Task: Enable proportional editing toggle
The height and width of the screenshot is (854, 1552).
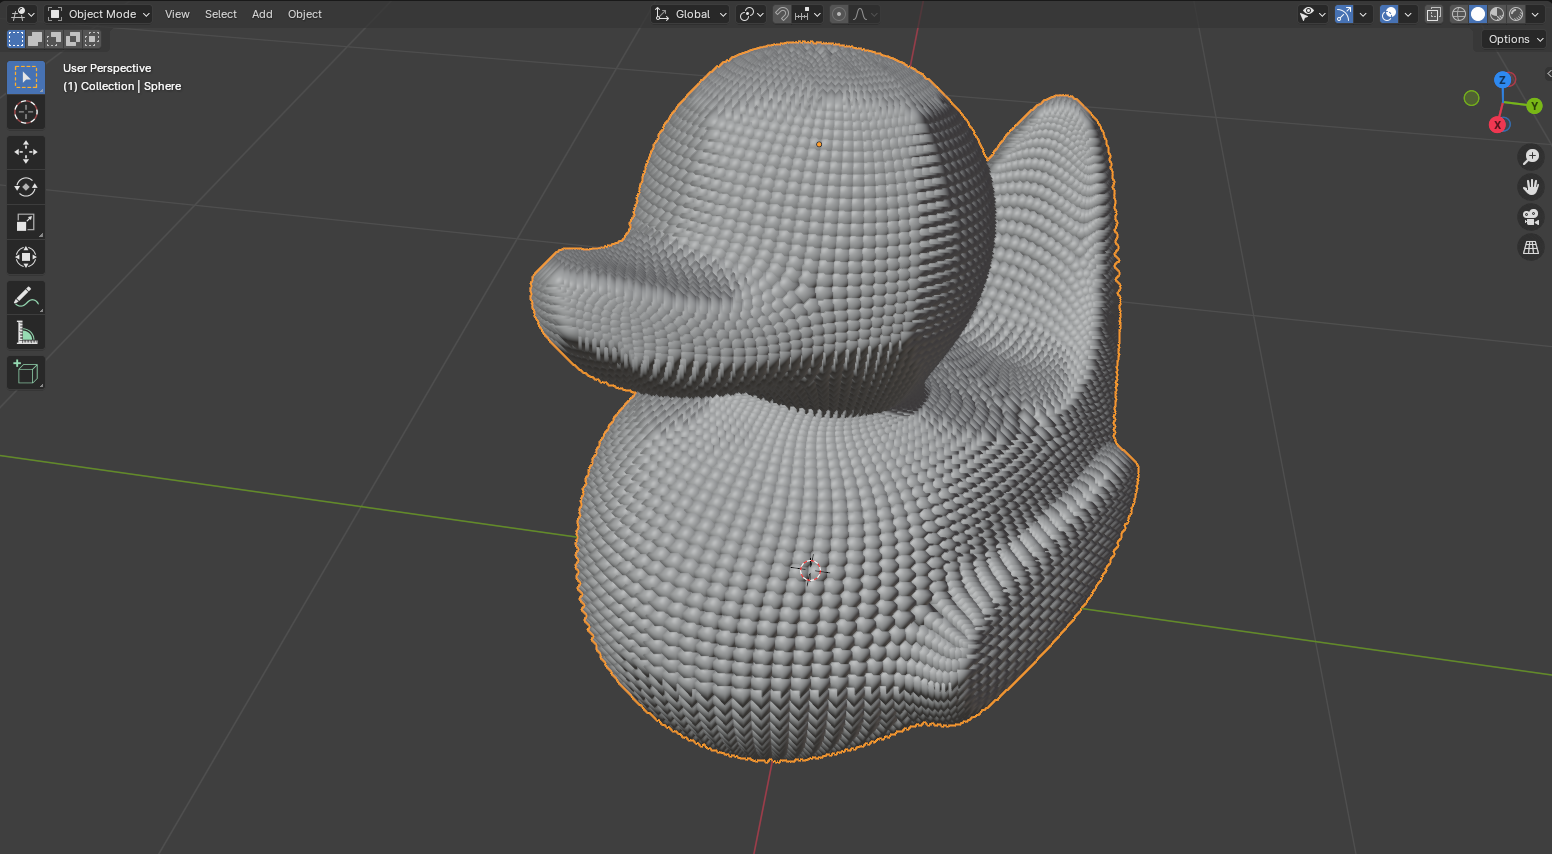Action: pos(839,14)
